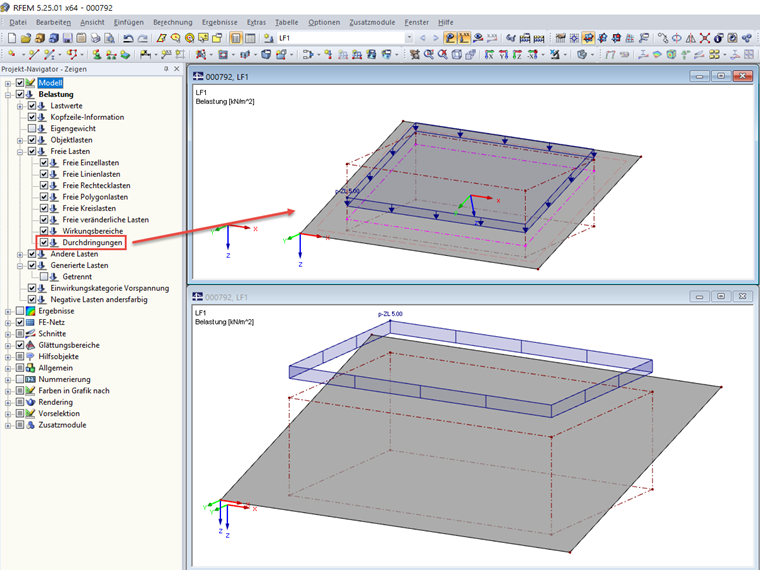This screenshot has height=570, width=760.
Task: Collapse the Belastung tree node
Action: [8, 95]
